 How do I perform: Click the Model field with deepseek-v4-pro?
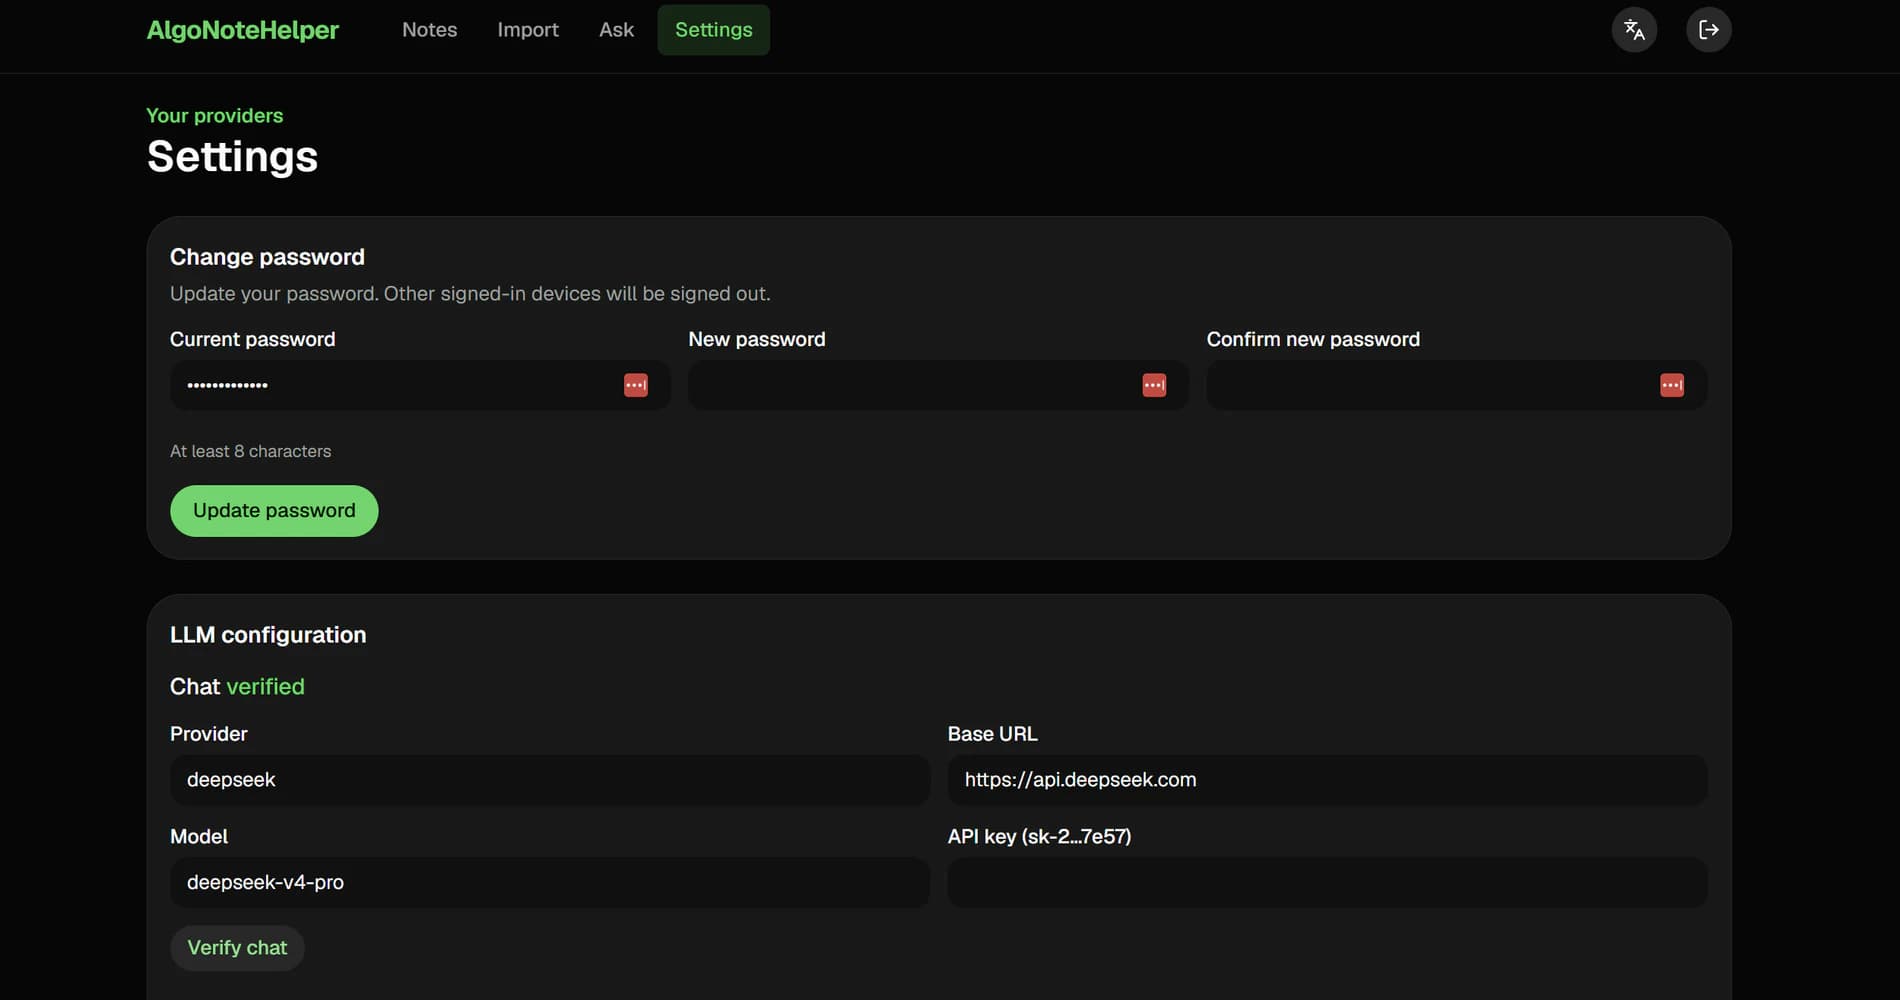[x=550, y=882]
